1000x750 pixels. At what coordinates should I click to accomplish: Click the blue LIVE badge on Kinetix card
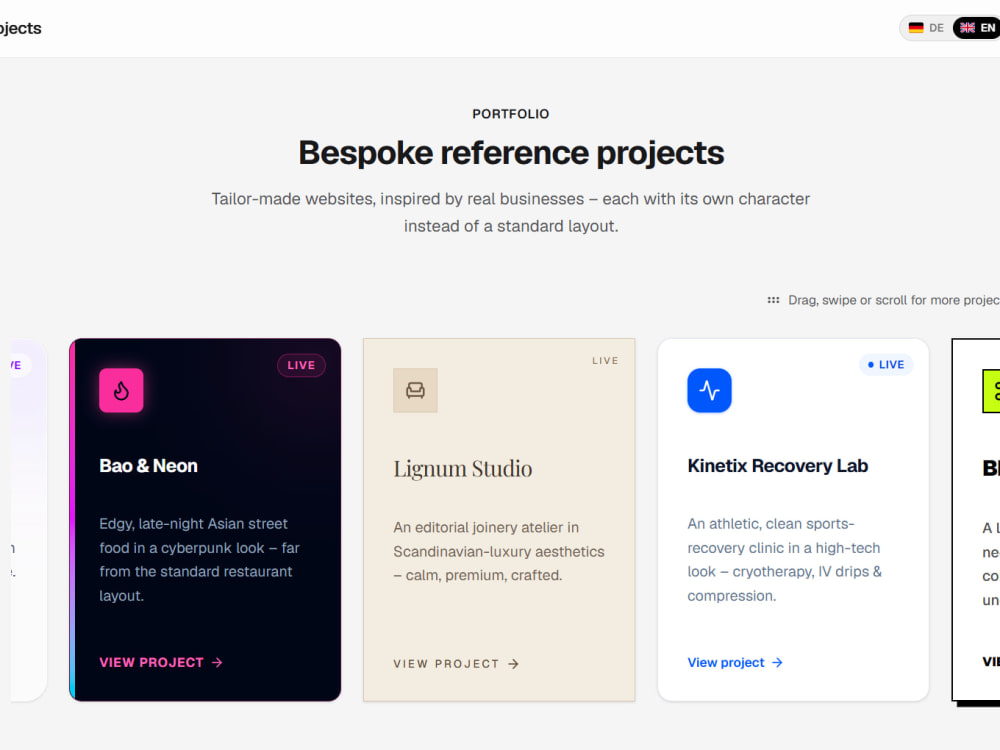(x=886, y=365)
